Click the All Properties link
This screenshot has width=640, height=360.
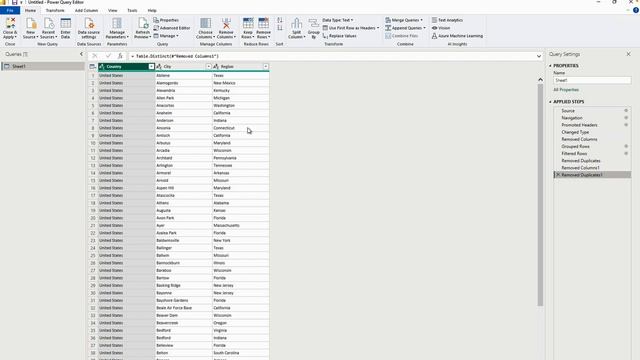566,90
